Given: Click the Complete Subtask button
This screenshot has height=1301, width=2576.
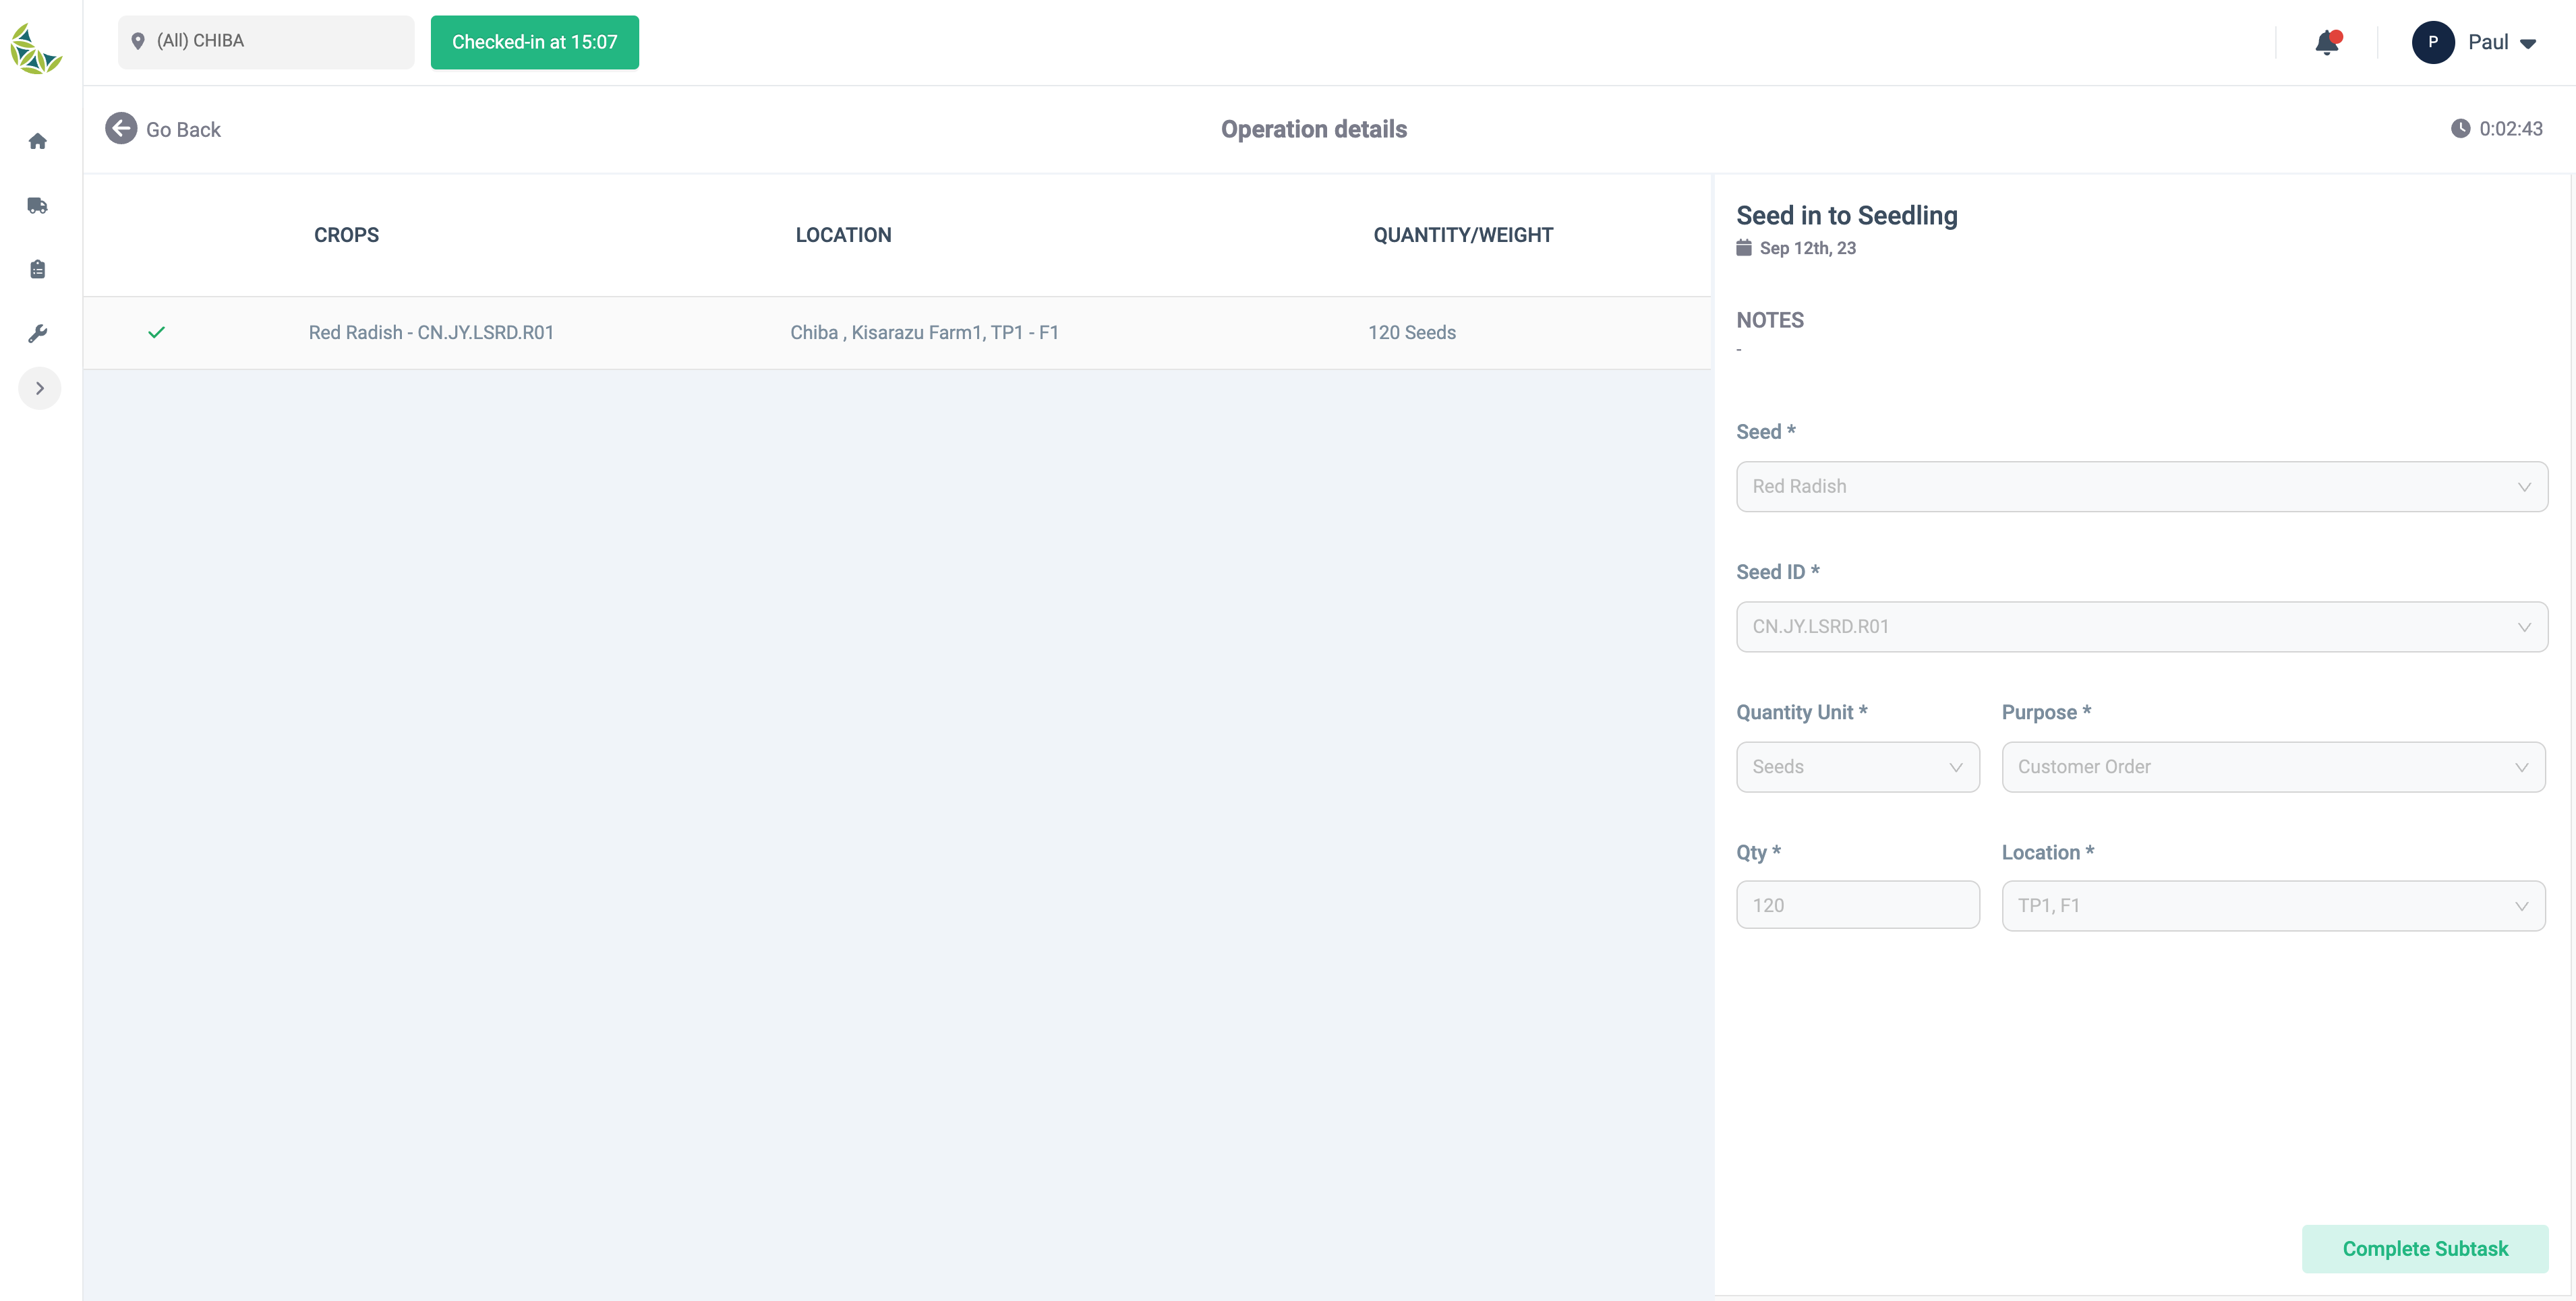Looking at the screenshot, I should (2425, 1249).
